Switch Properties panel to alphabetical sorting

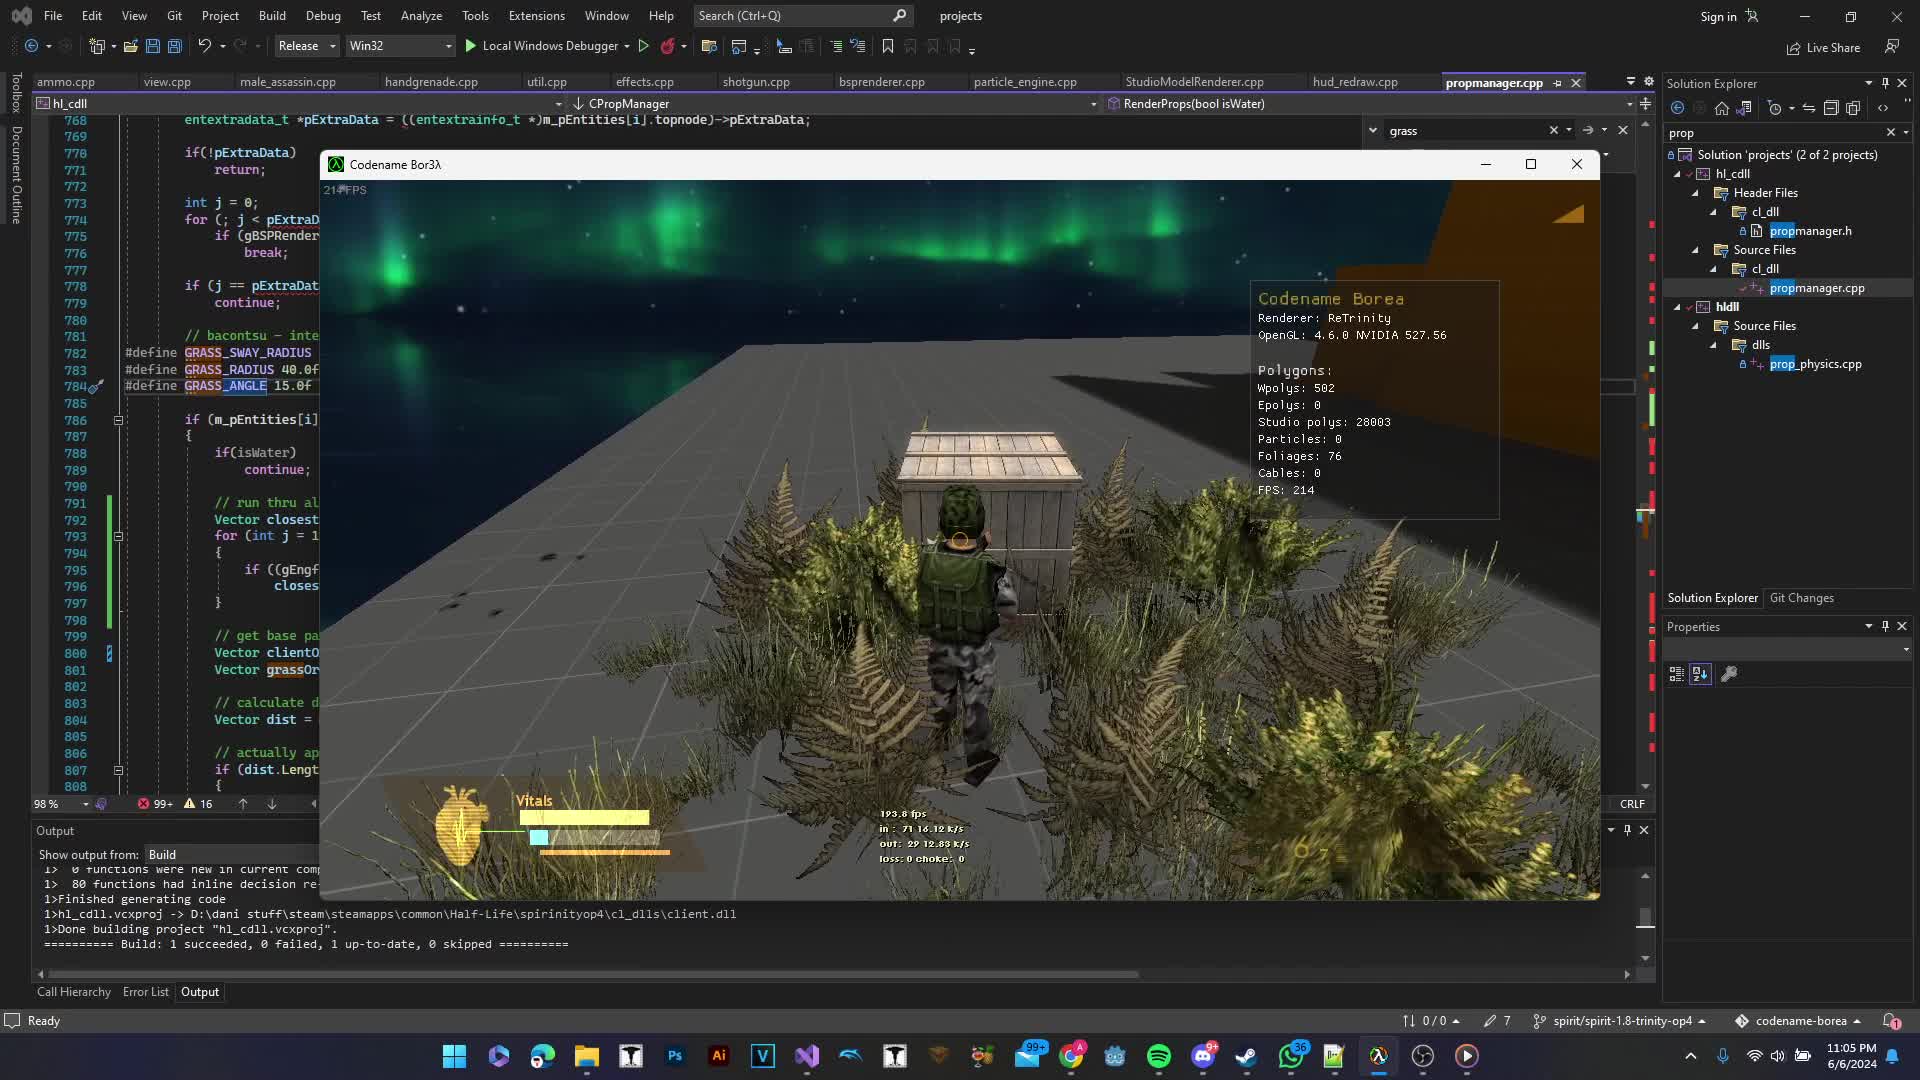(x=1700, y=674)
